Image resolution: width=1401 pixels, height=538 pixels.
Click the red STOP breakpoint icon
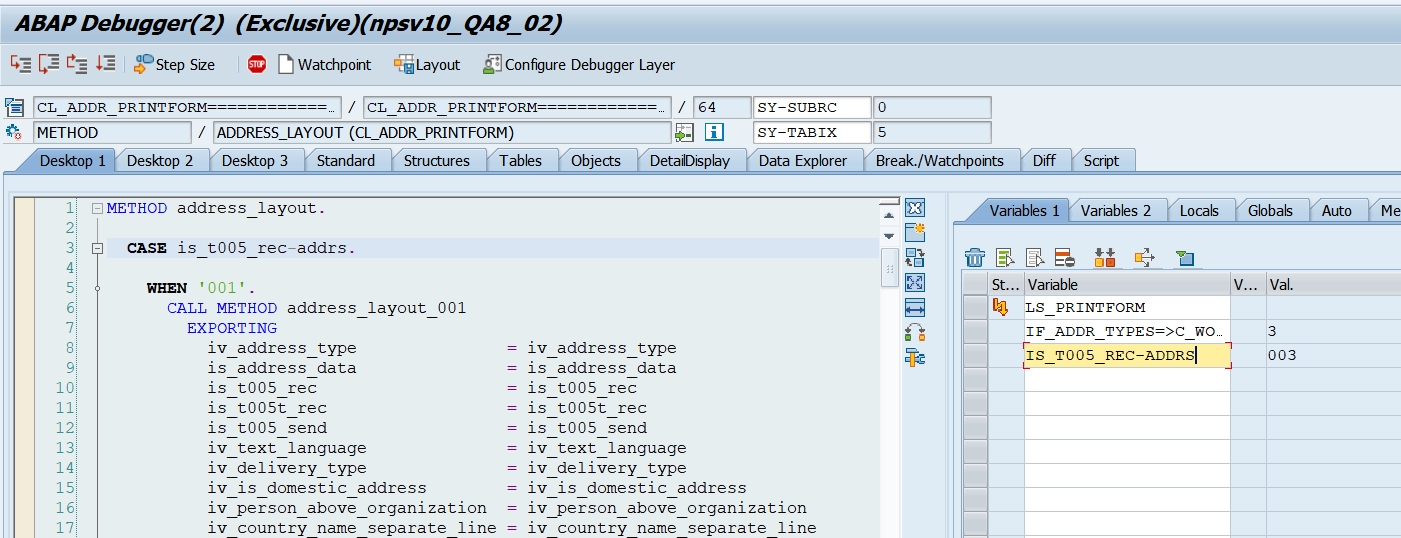coord(256,64)
